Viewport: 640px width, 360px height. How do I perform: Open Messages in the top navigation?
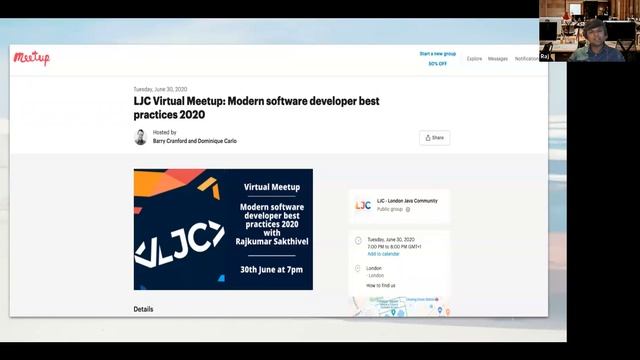click(498, 59)
